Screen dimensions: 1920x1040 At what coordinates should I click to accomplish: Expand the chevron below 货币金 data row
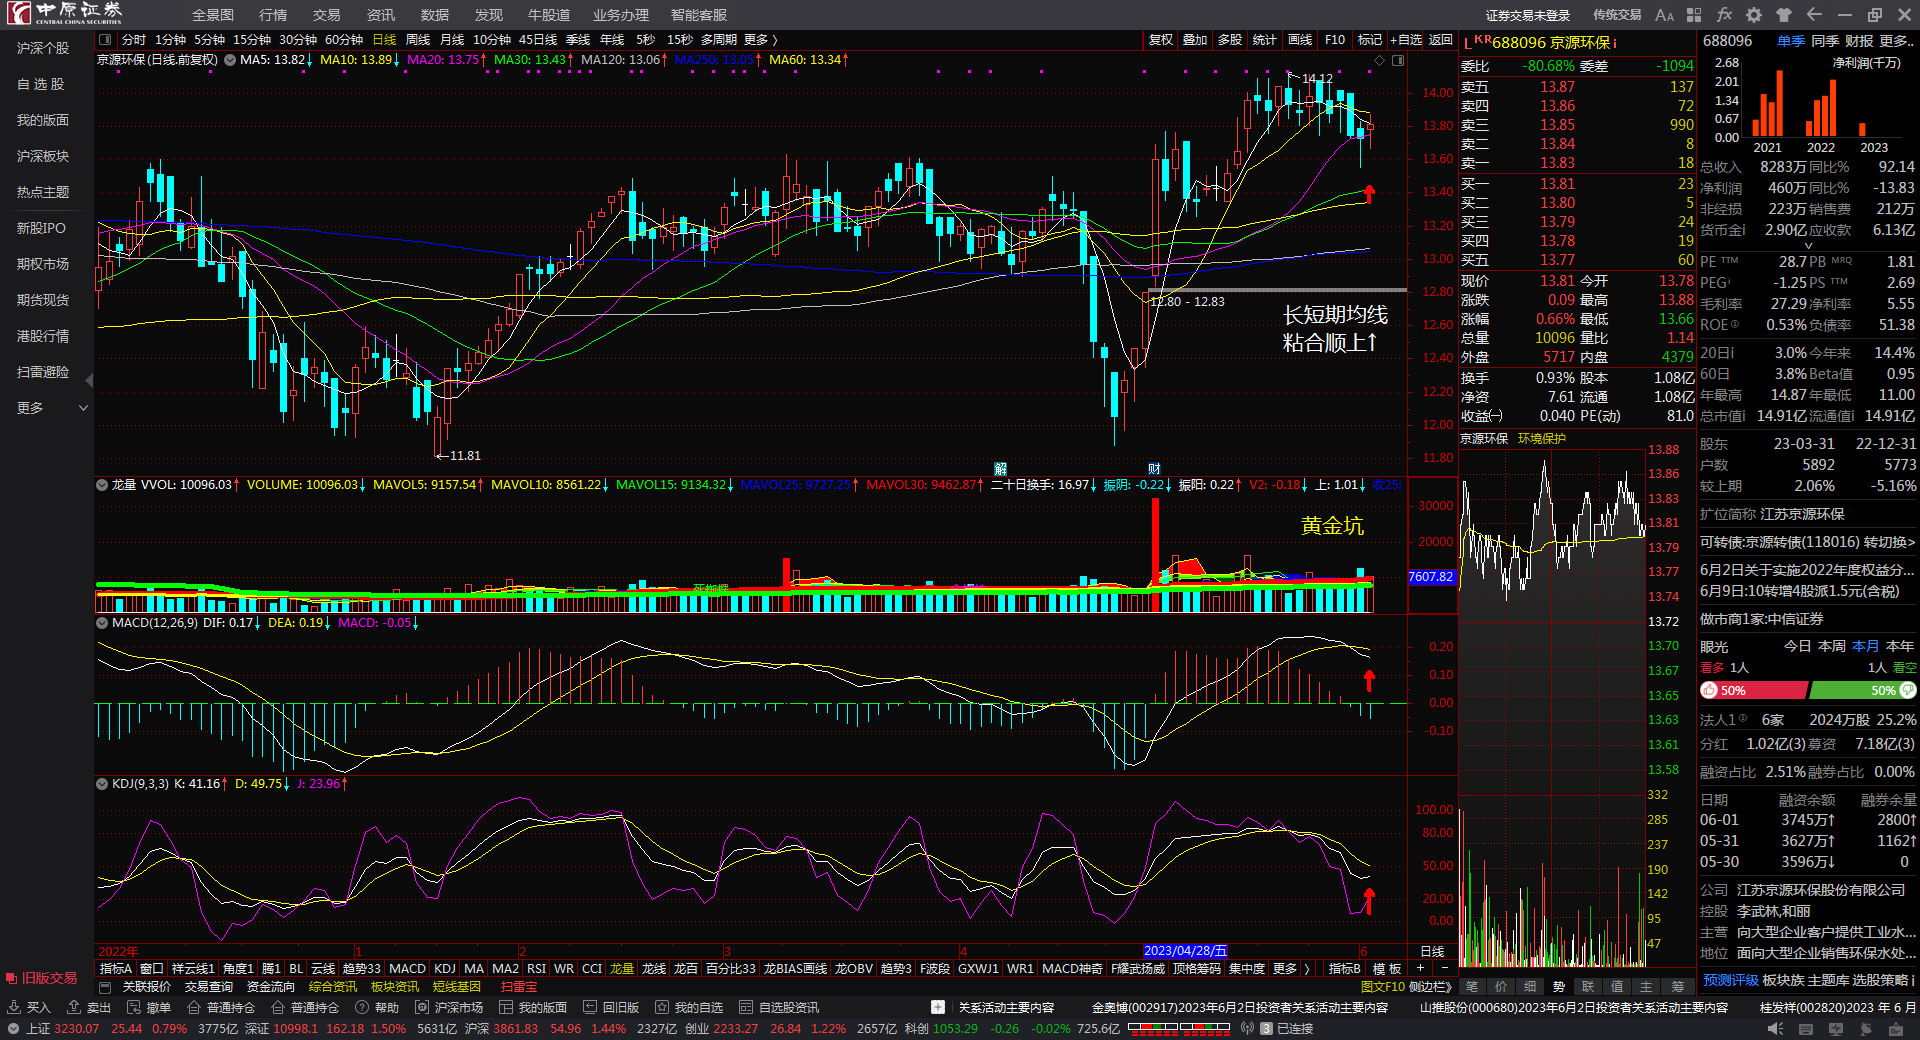[1808, 246]
